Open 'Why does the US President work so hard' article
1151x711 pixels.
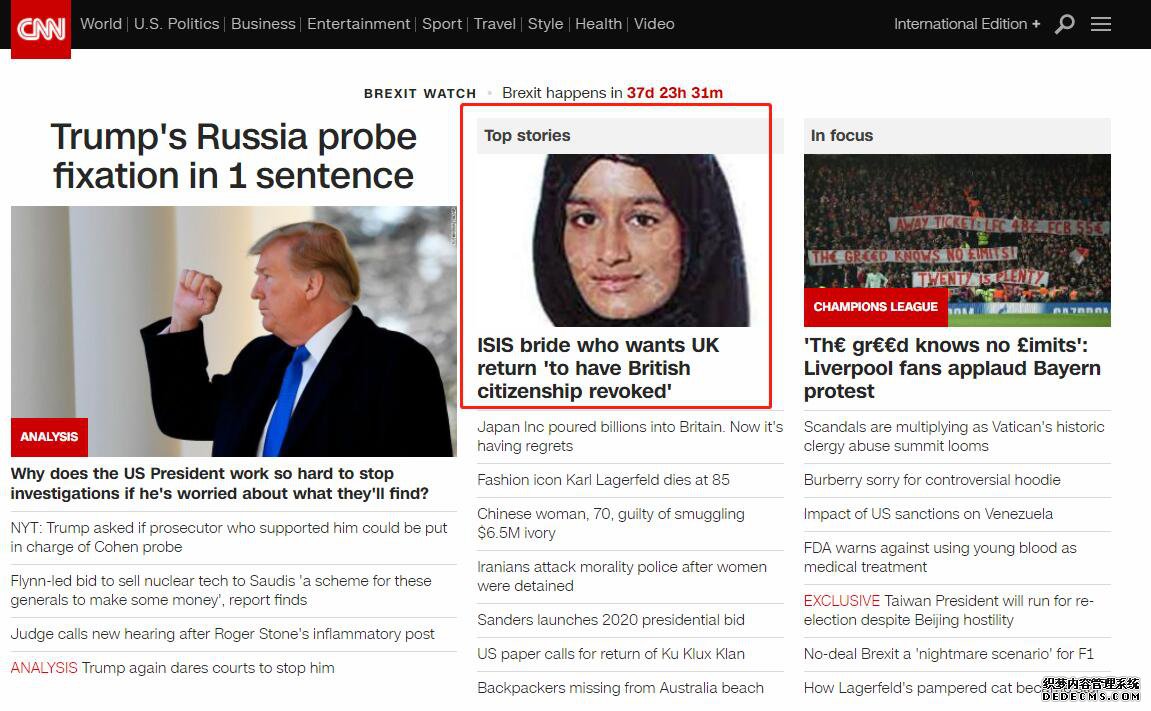(219, 484)
